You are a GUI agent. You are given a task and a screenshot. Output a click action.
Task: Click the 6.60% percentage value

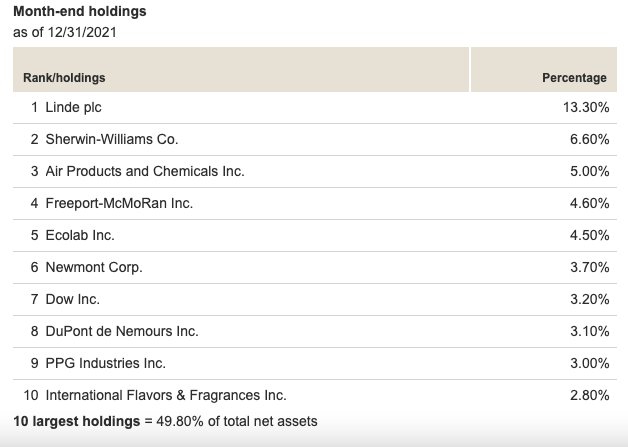tap(590, 139)
